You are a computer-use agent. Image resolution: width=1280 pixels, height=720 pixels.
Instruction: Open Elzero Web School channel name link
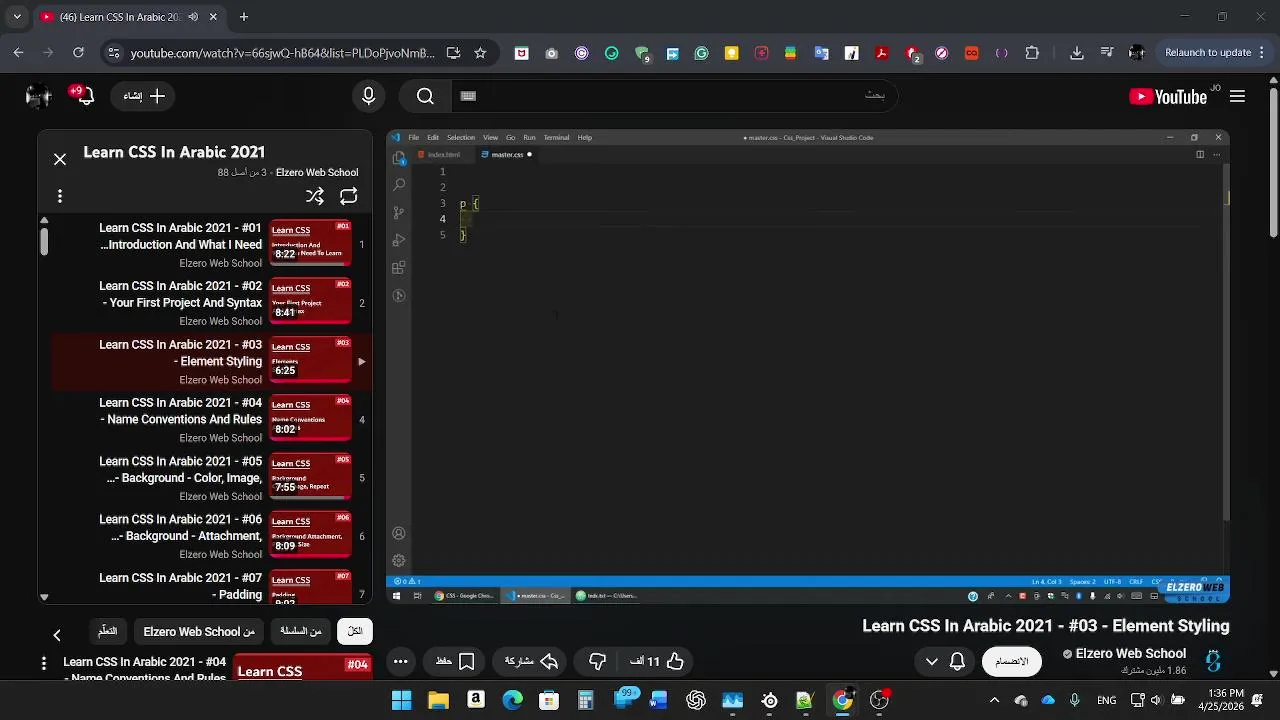click(1131, 653)
